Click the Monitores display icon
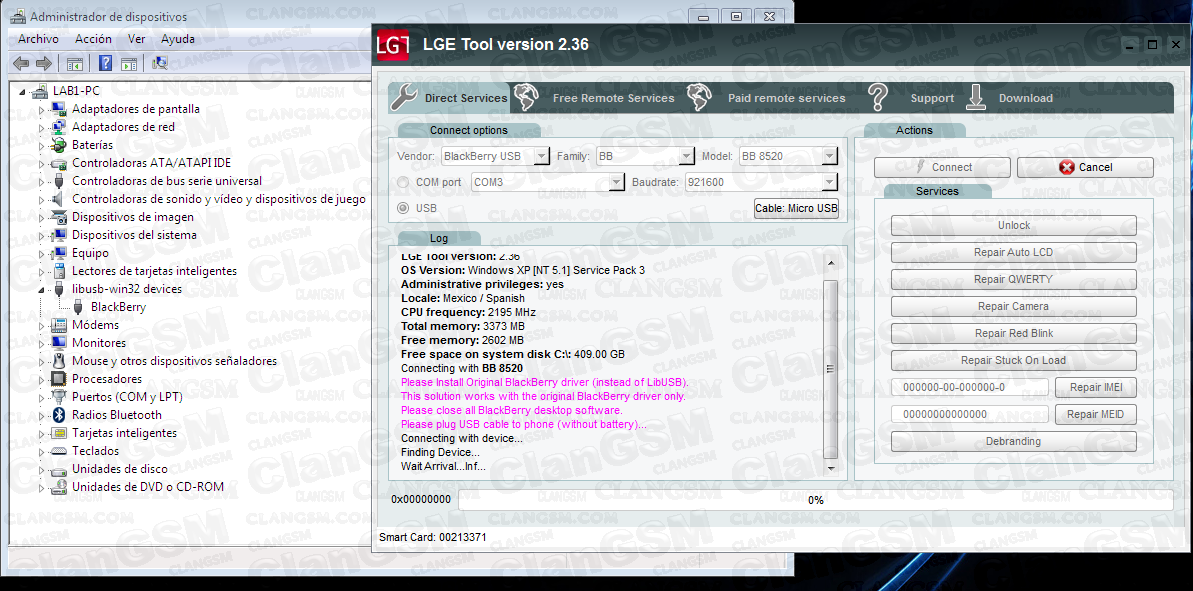The height and width of the screenshot is (591, 1193). click(59, 343)
